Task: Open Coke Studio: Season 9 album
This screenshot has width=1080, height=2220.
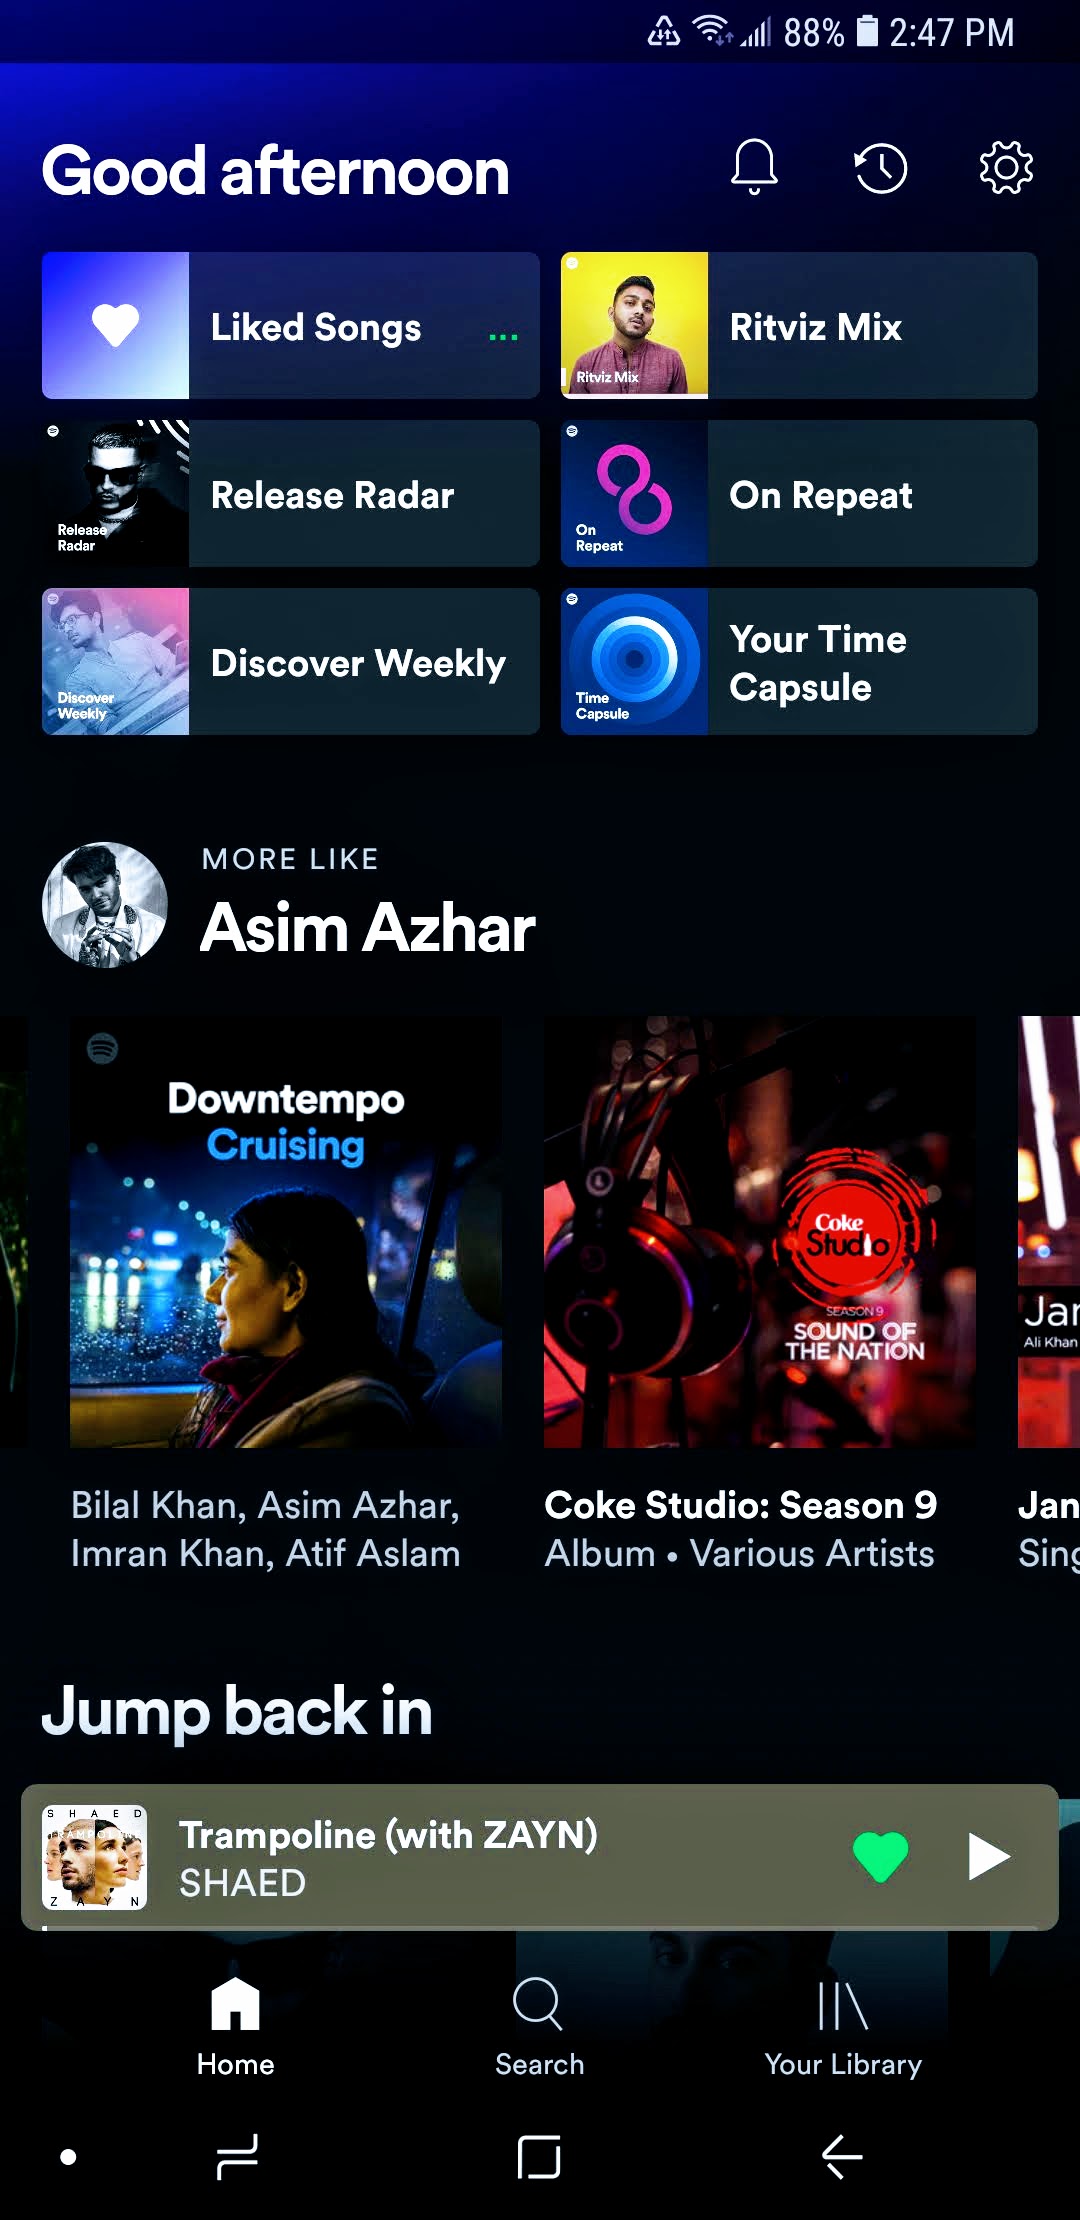Action: point(760,1232)
